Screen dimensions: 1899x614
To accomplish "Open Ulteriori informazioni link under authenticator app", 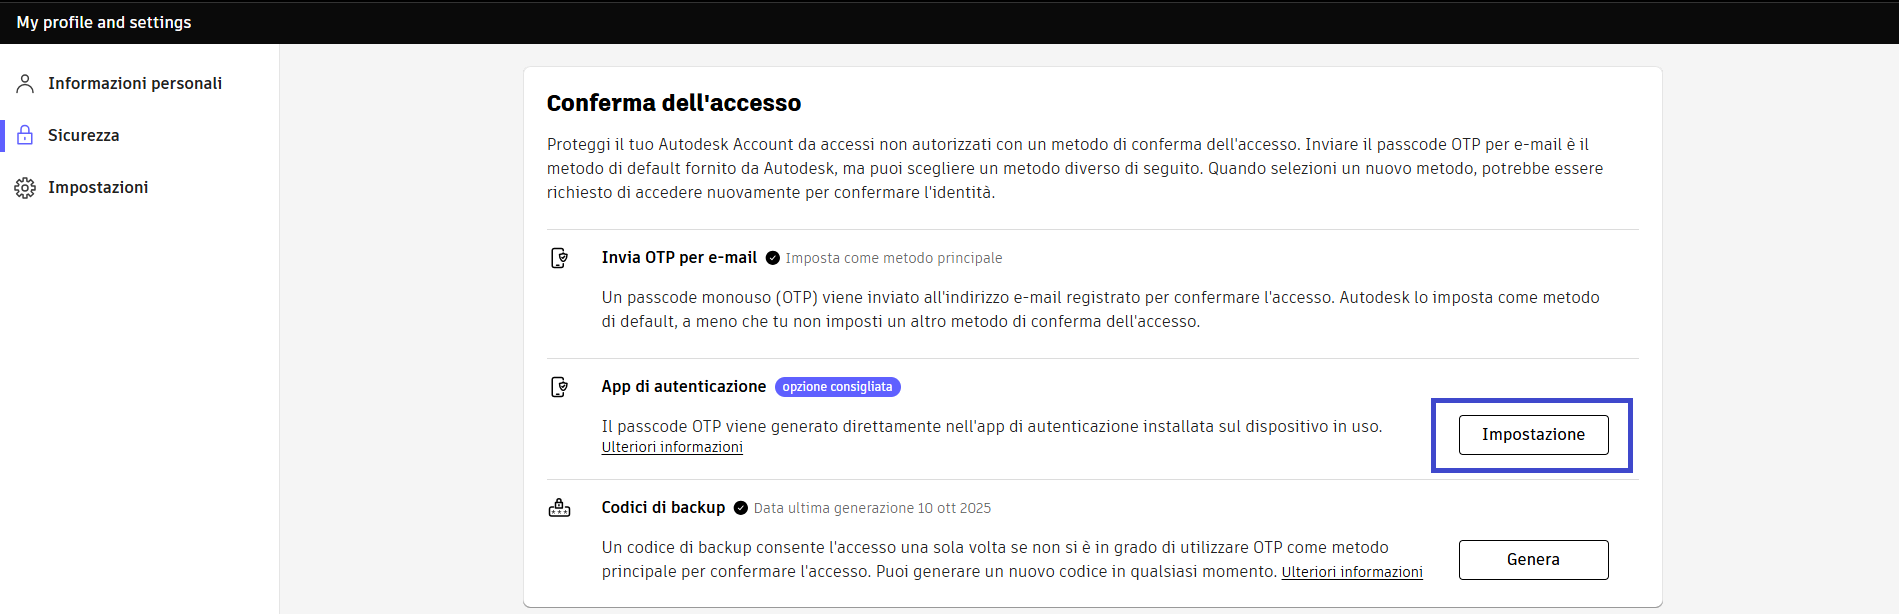I will tap(672, 447).
